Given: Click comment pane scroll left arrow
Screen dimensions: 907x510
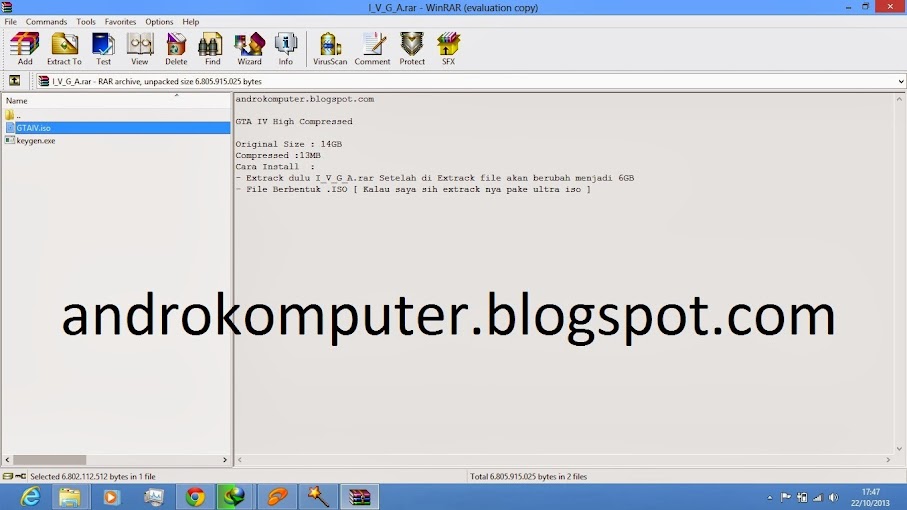Looking at the screenshot, I should pyautogui.click(x=240, y=460).
